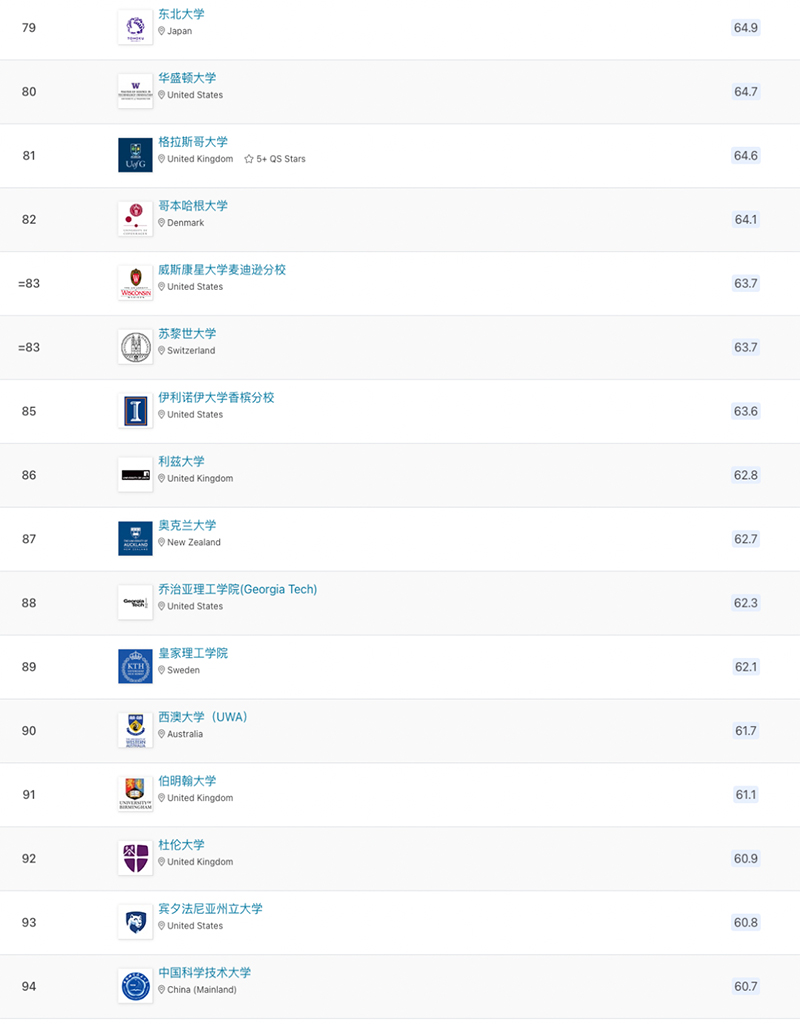
Task: Click the University of Birmingham crest logo
Action: click(x=135, y=794)
